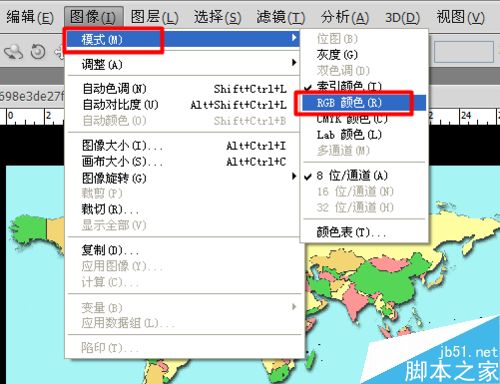The image size is (500, 384).
Task: Open the 3D(D) menu
Action: click(x=402, y=17)
